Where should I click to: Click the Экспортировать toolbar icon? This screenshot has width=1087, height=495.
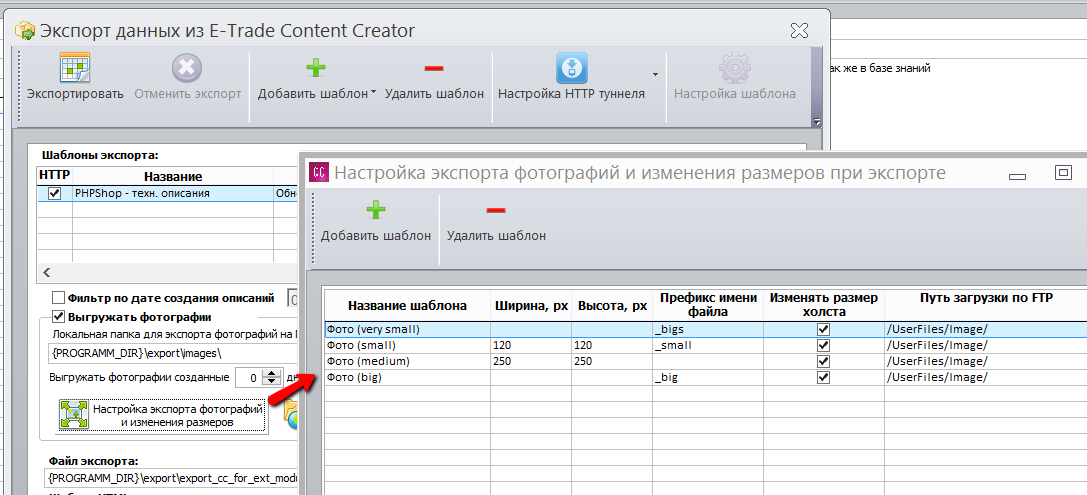click(x=75, y=68)
